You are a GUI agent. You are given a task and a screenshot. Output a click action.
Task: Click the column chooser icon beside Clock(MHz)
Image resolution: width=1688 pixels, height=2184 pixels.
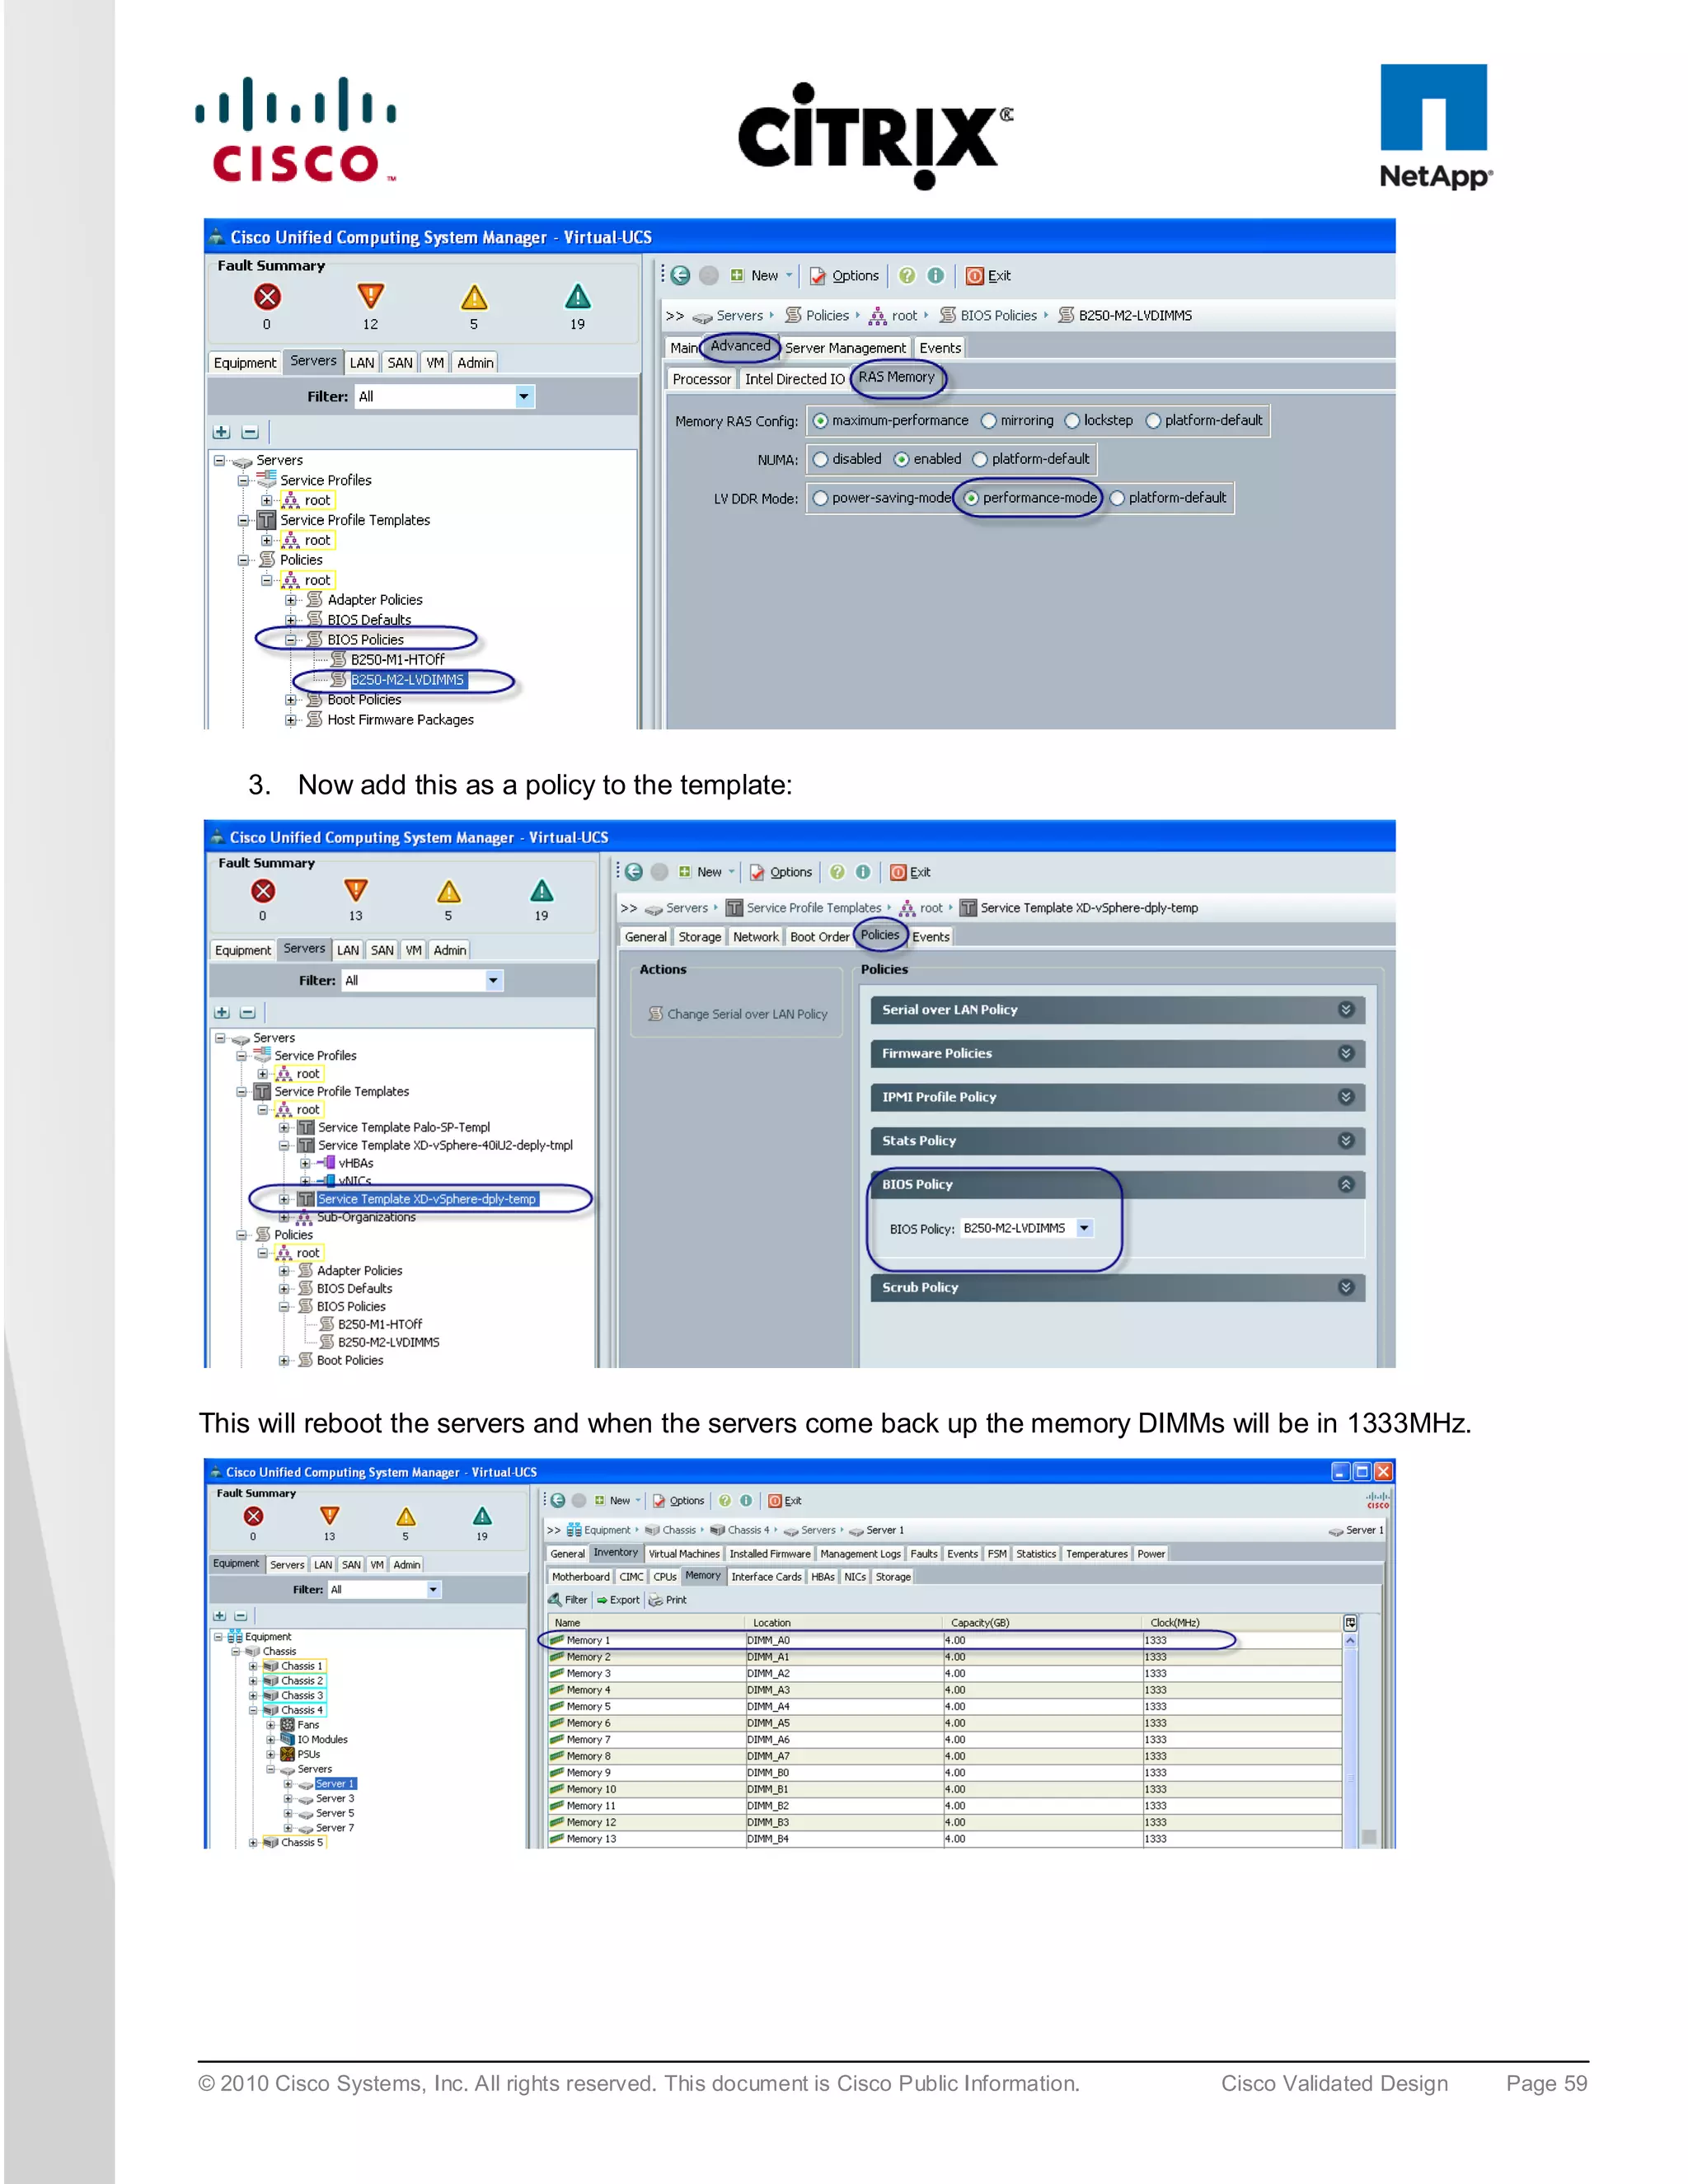[x=1350, y=1622]
